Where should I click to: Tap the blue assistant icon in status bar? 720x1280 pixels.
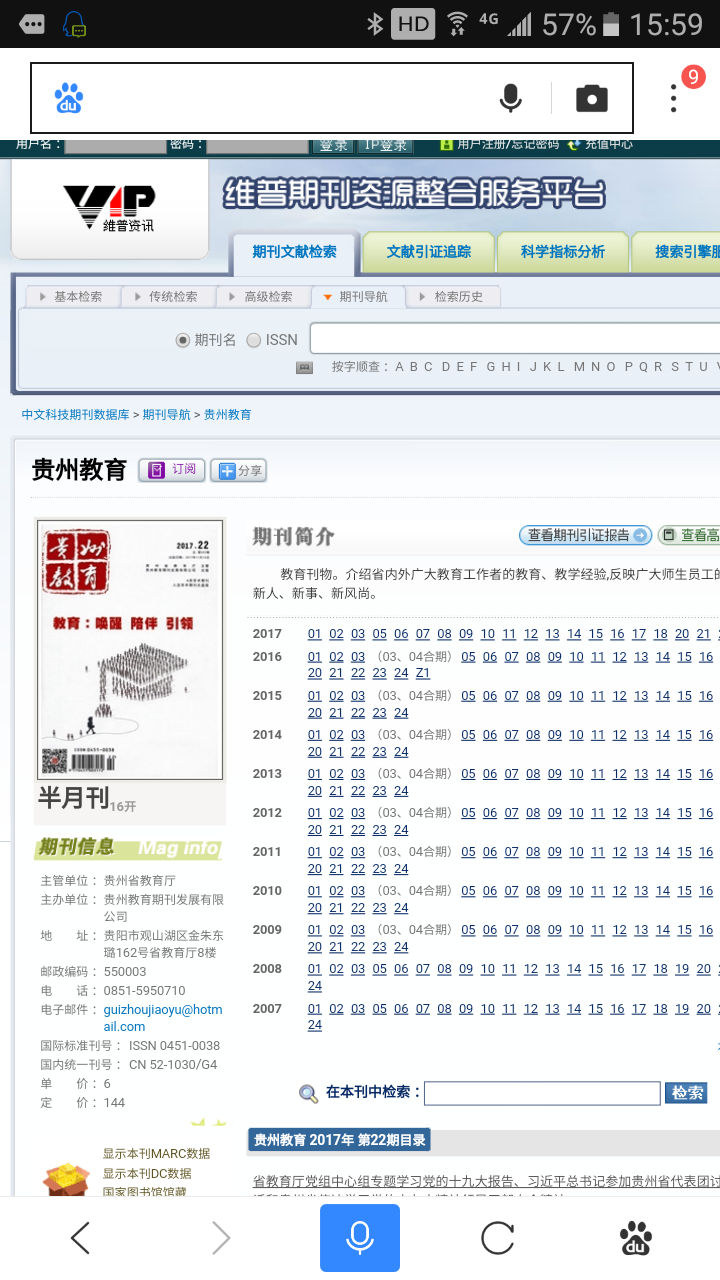[x=74, y=23]
